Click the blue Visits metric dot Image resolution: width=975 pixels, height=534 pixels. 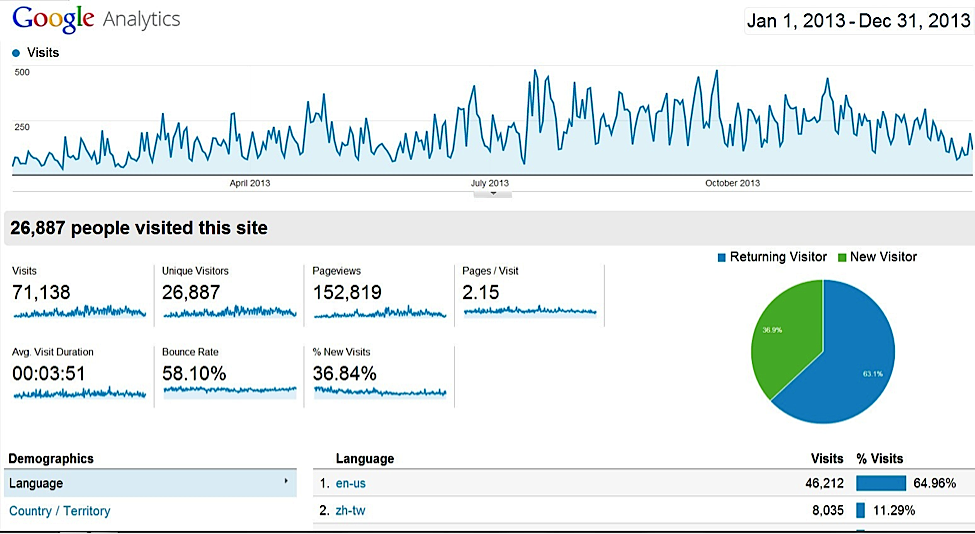[x=16, y=53]
